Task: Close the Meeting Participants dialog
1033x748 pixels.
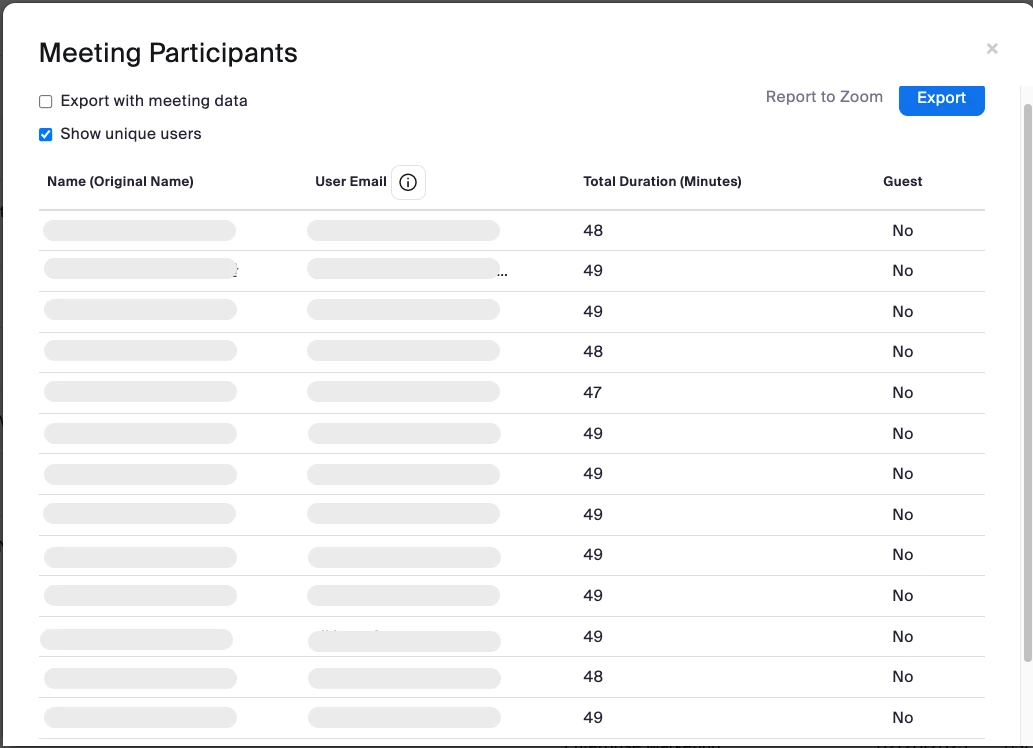Action: coord(992,48)
